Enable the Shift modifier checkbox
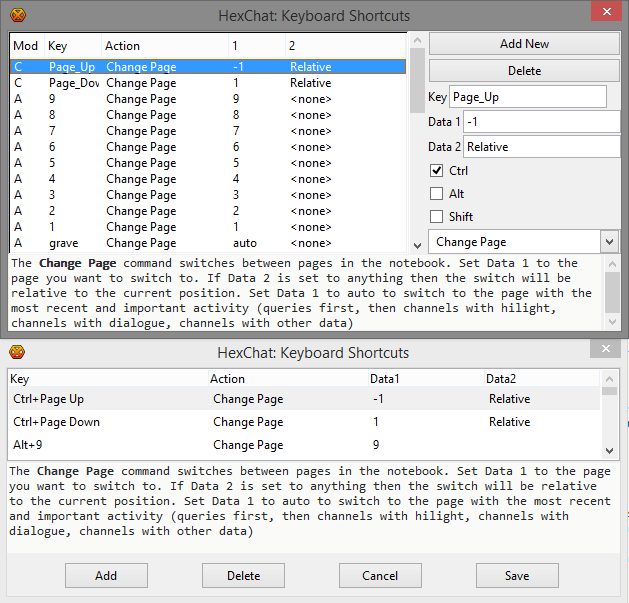 click(x=436, y=217)
